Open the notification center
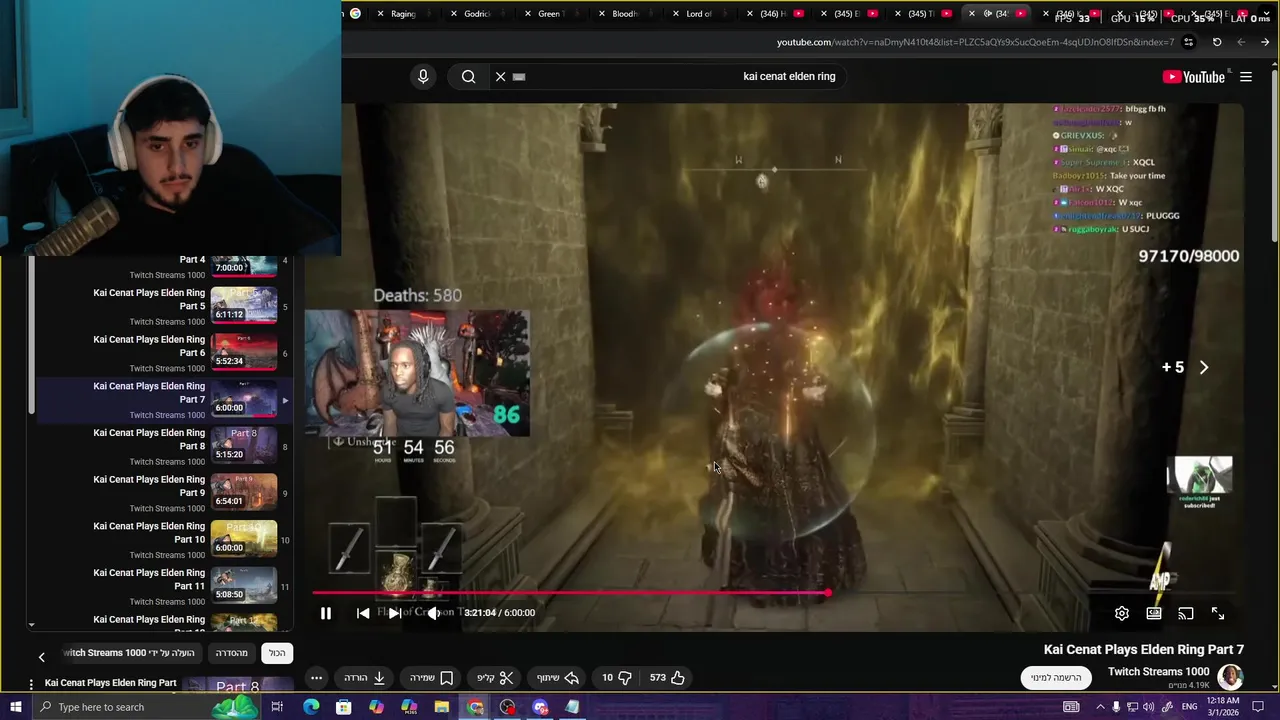1280x720 pixels. (x=1258, y=707)
